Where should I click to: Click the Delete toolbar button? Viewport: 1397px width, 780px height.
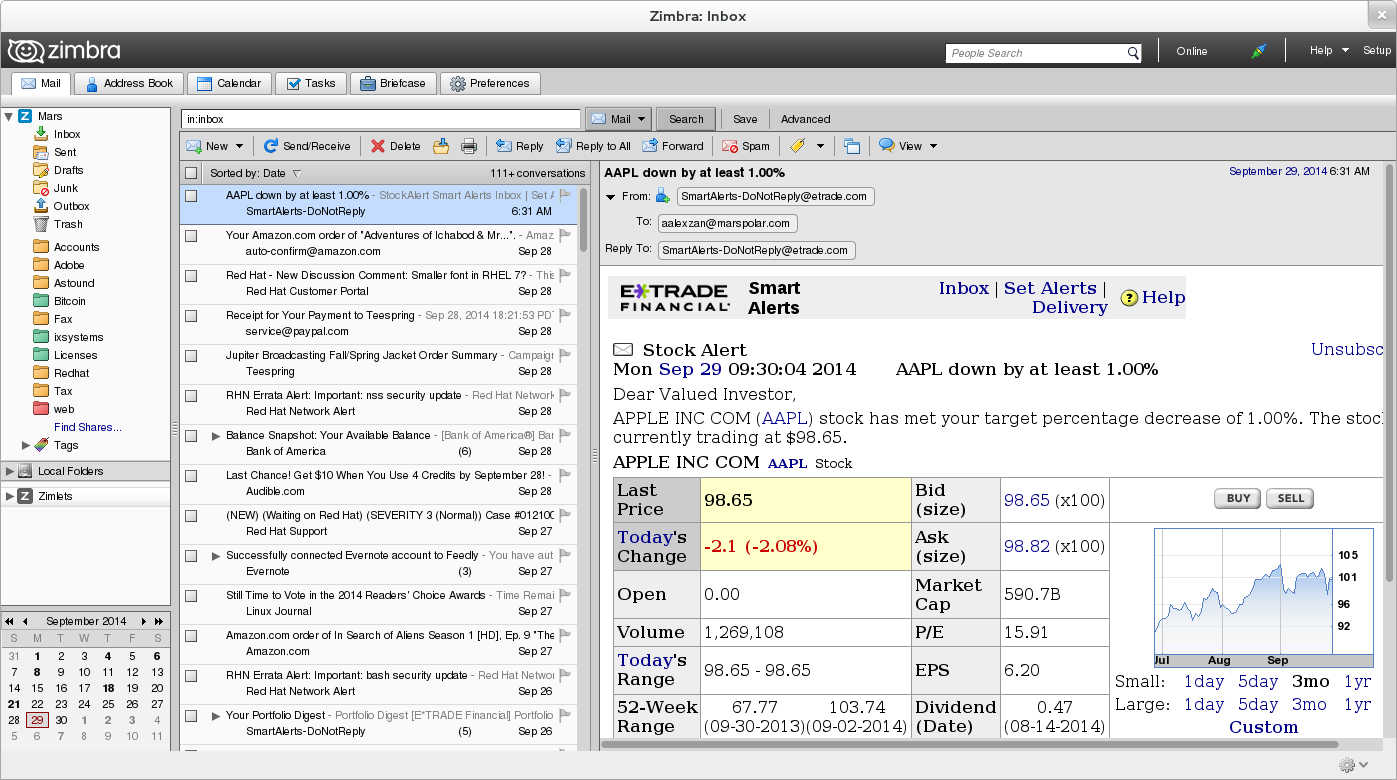pos(395,146)
